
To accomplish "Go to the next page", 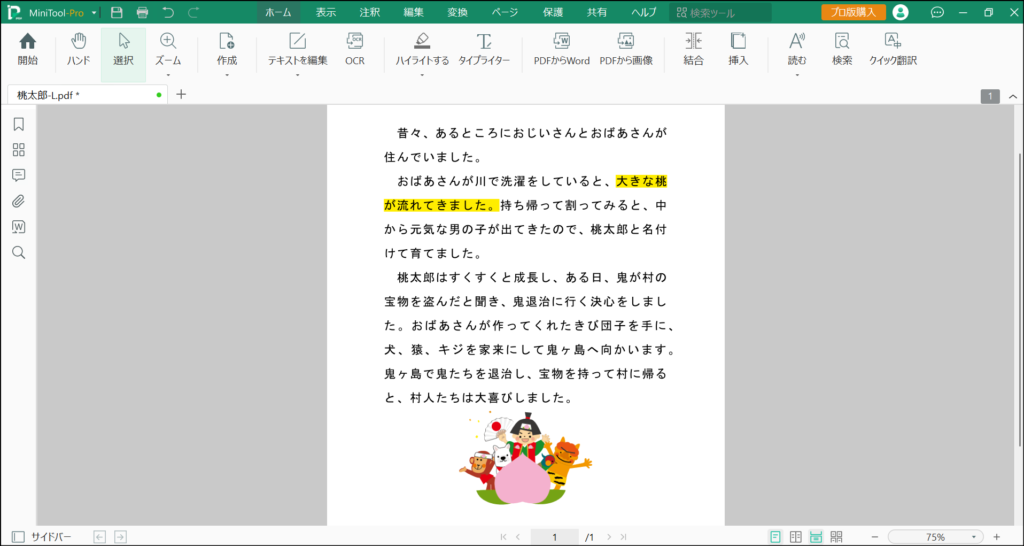I will point(609,537).
